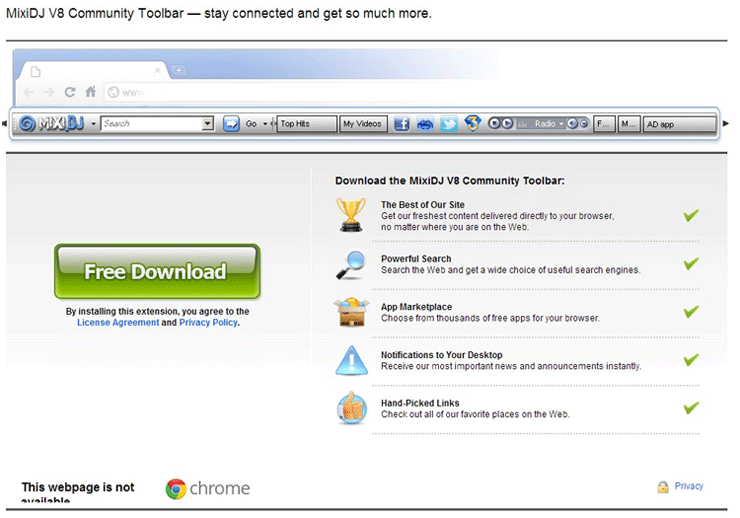This screenshot has height=518, width=740.
Task: Click the Facebook icon in the toolbar
Action: (401, 124)
